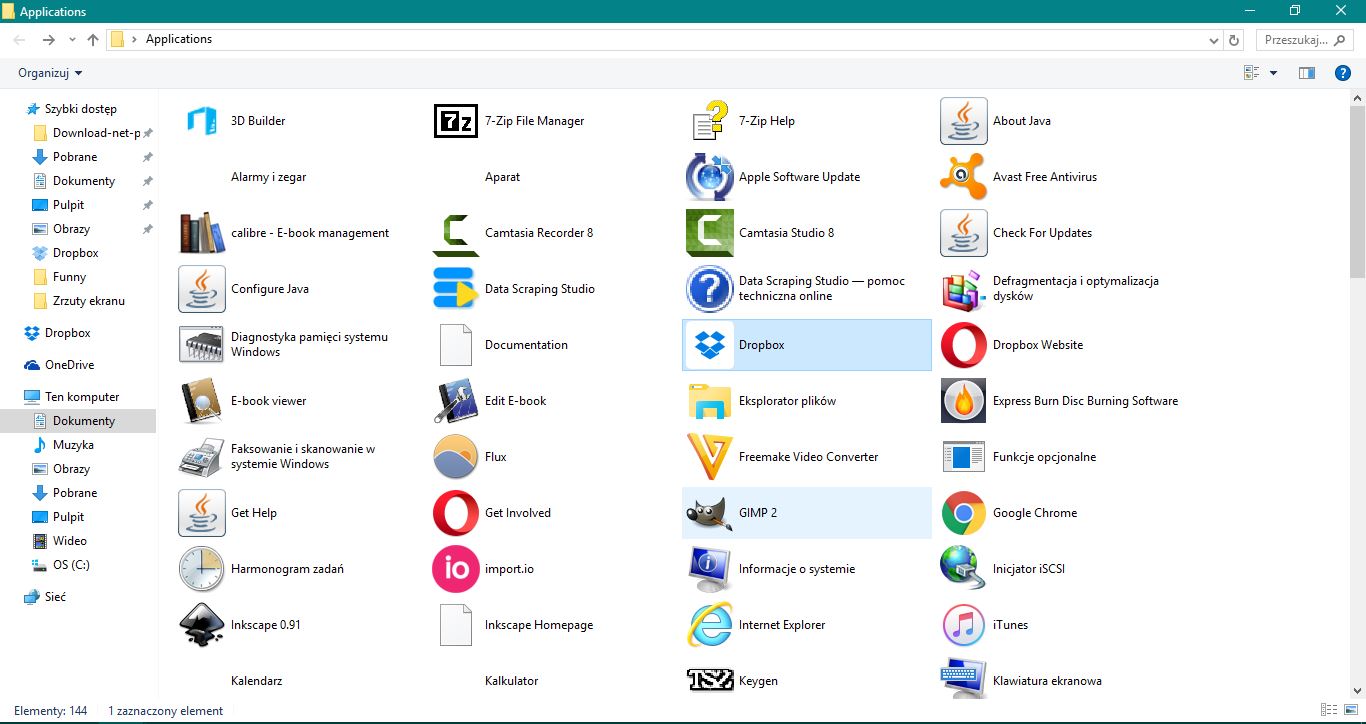Open Download-net-p pinned folder
Viewport: 1366px width, 724px height.
point(96,133)
